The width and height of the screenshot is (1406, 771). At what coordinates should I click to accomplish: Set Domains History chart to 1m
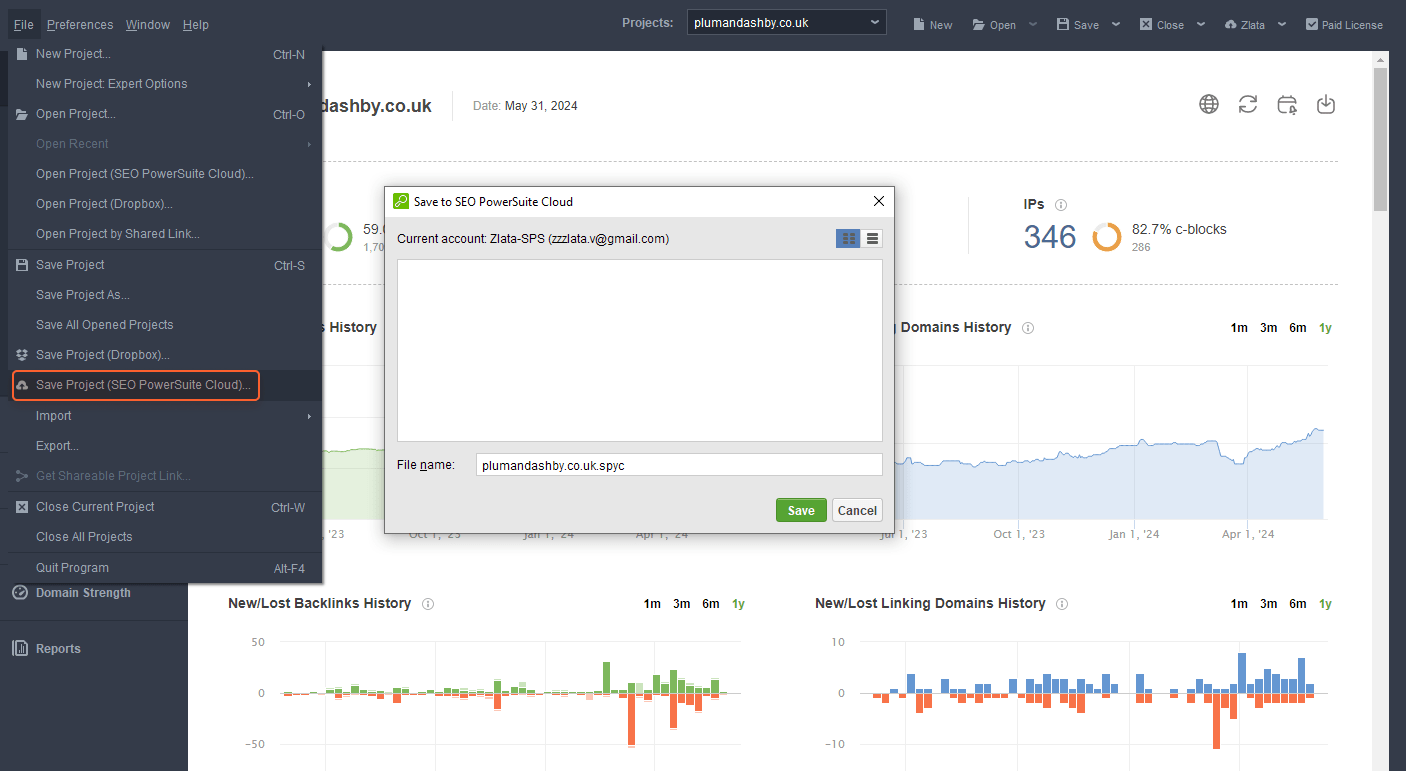point(1239,328)
